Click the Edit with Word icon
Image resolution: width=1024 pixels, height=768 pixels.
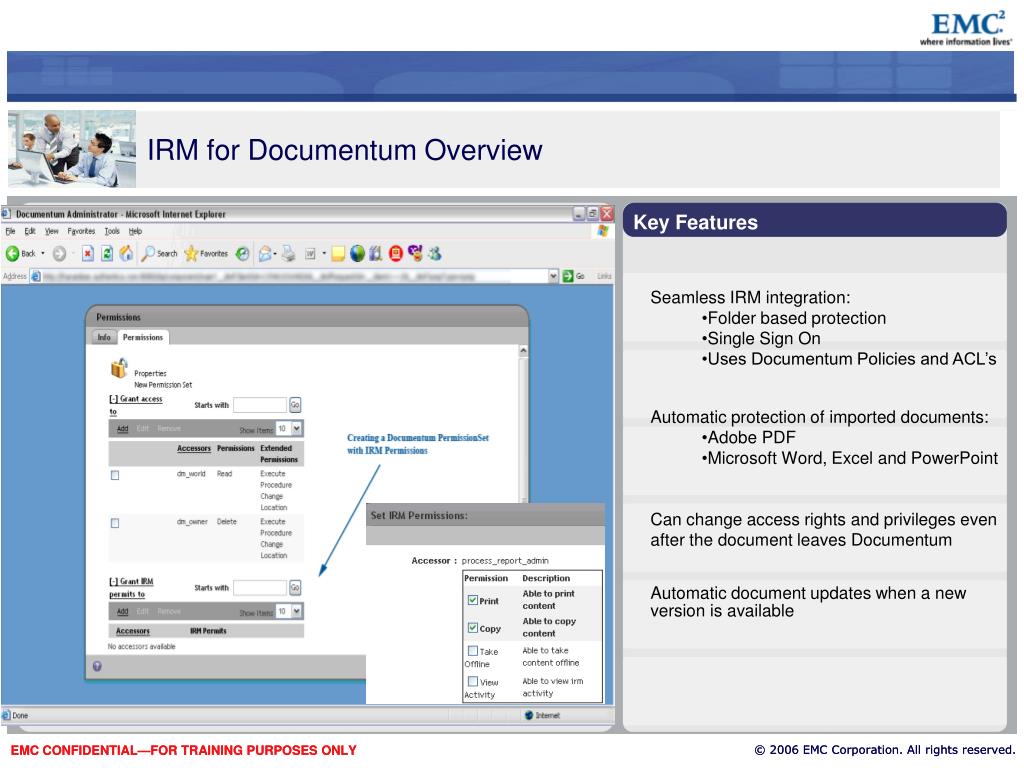(x=310, y=253)
